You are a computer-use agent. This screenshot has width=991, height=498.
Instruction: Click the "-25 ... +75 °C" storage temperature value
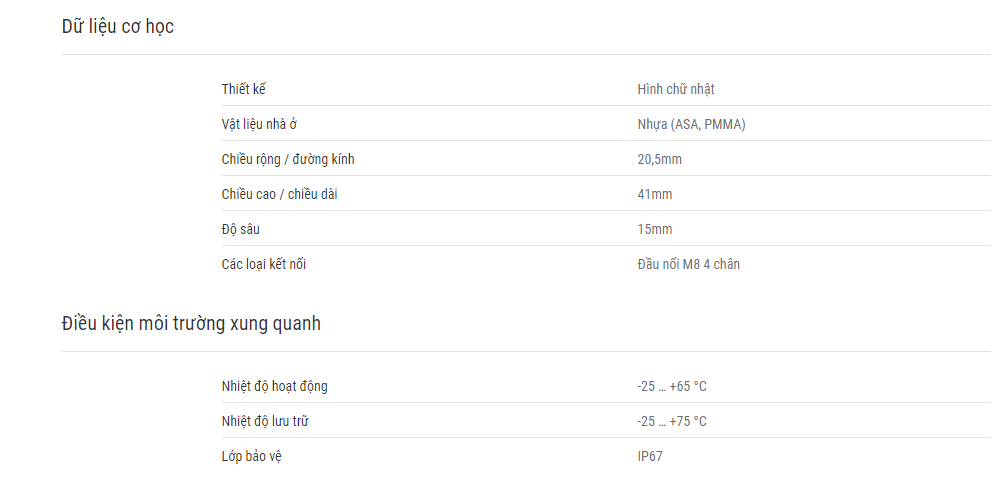[x=672, y=421]
